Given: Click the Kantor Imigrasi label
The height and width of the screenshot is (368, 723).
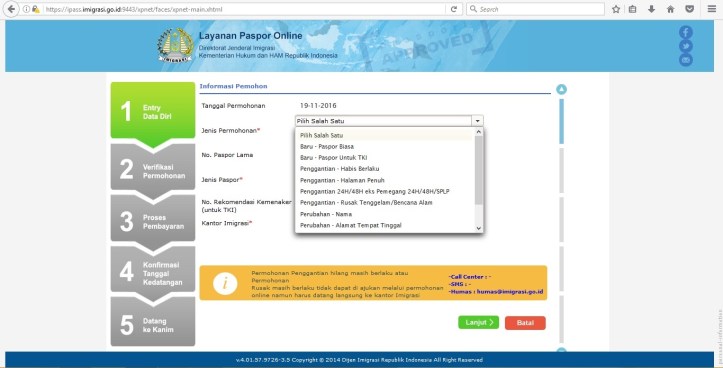Looking at the screenshot, I should click(x=227, y=223).
